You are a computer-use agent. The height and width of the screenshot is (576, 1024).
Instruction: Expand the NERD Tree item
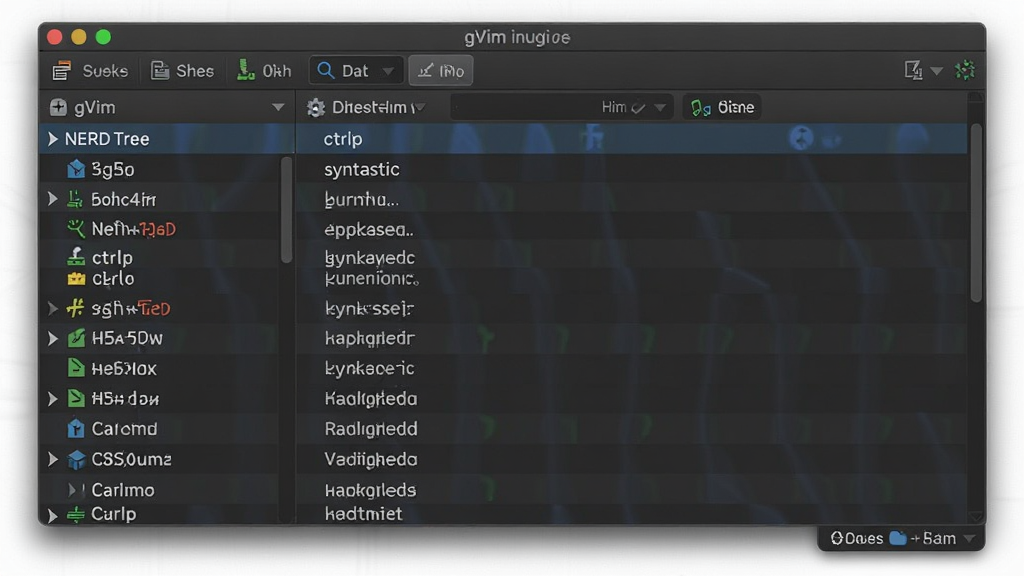[52, 138]
